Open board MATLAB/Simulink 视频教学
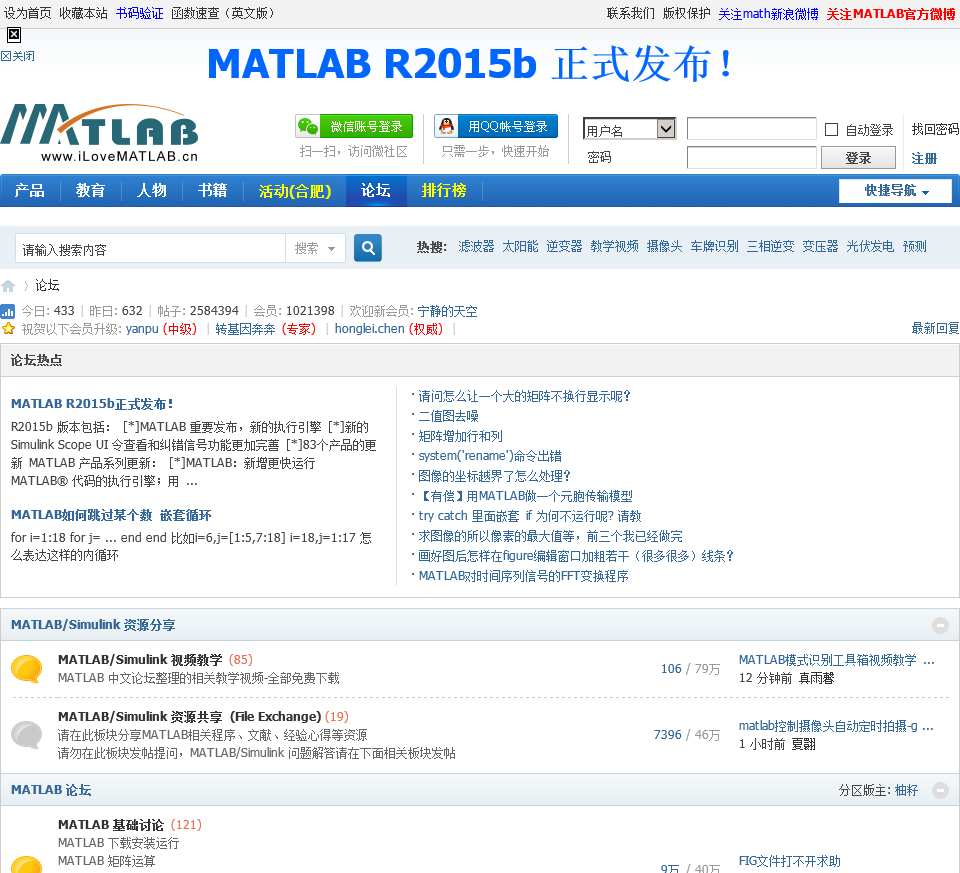Screen dimensions: 960x873 pyautogui.click(x=140, y=660)
